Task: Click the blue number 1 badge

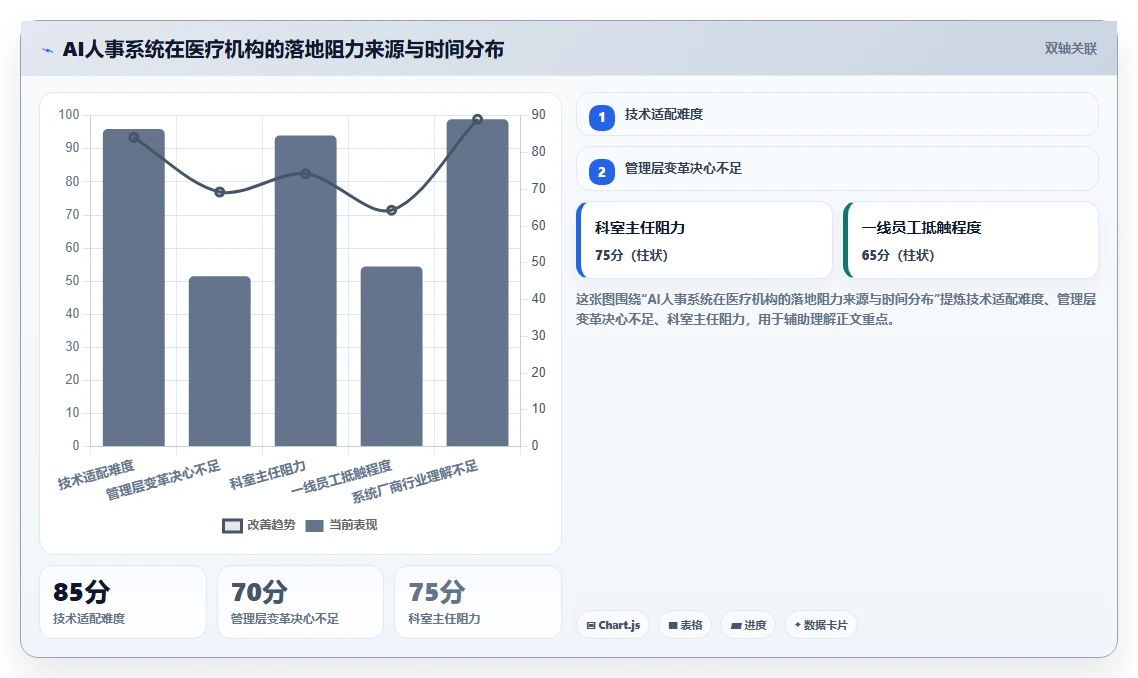Action: click(x=602, y=118)
